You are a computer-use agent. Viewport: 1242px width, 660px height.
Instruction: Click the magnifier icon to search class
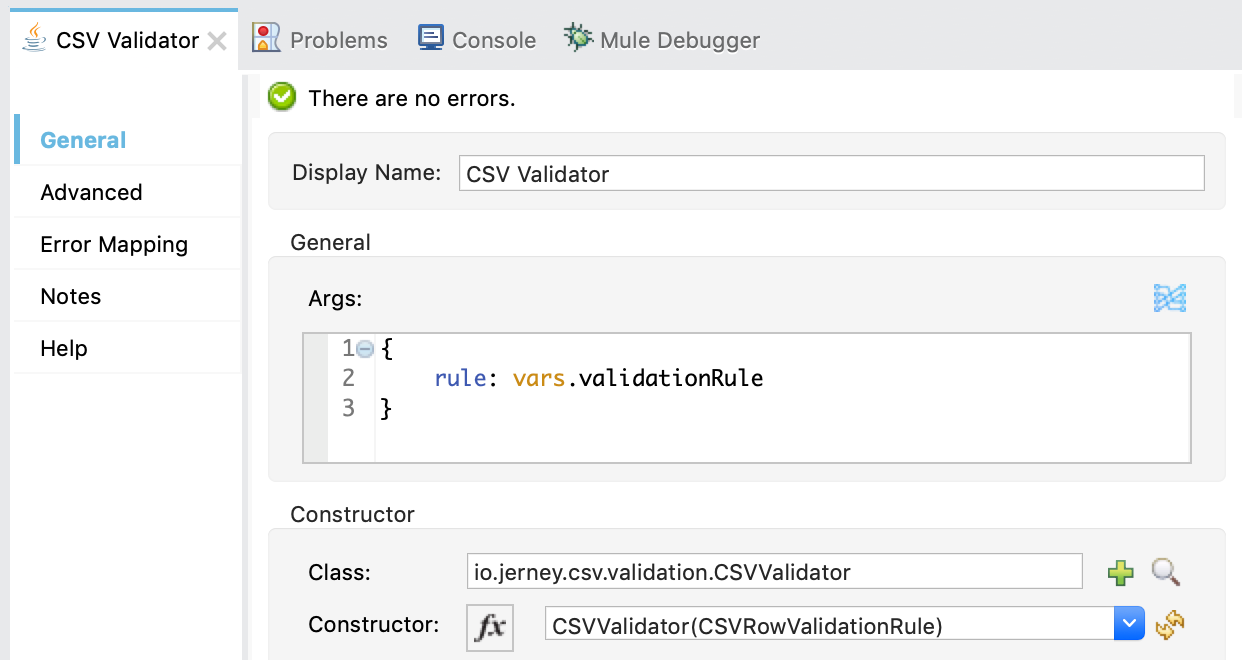coord(1166,572)
